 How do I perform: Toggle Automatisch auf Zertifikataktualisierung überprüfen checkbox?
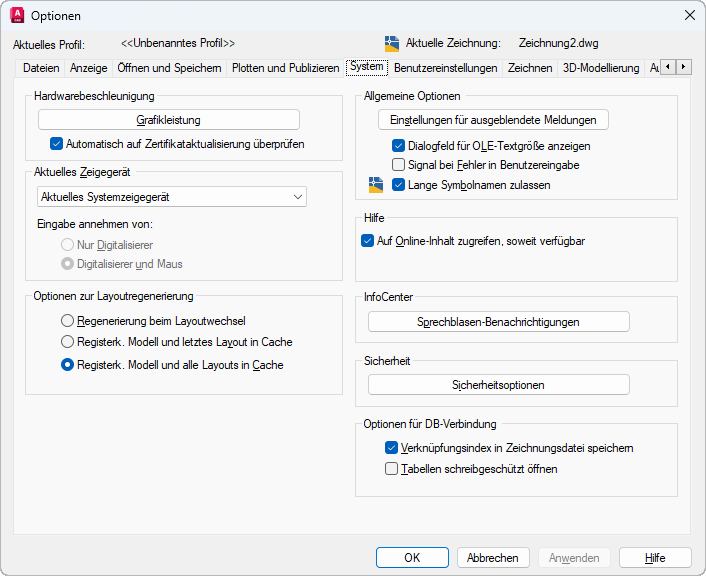(57, 144)
